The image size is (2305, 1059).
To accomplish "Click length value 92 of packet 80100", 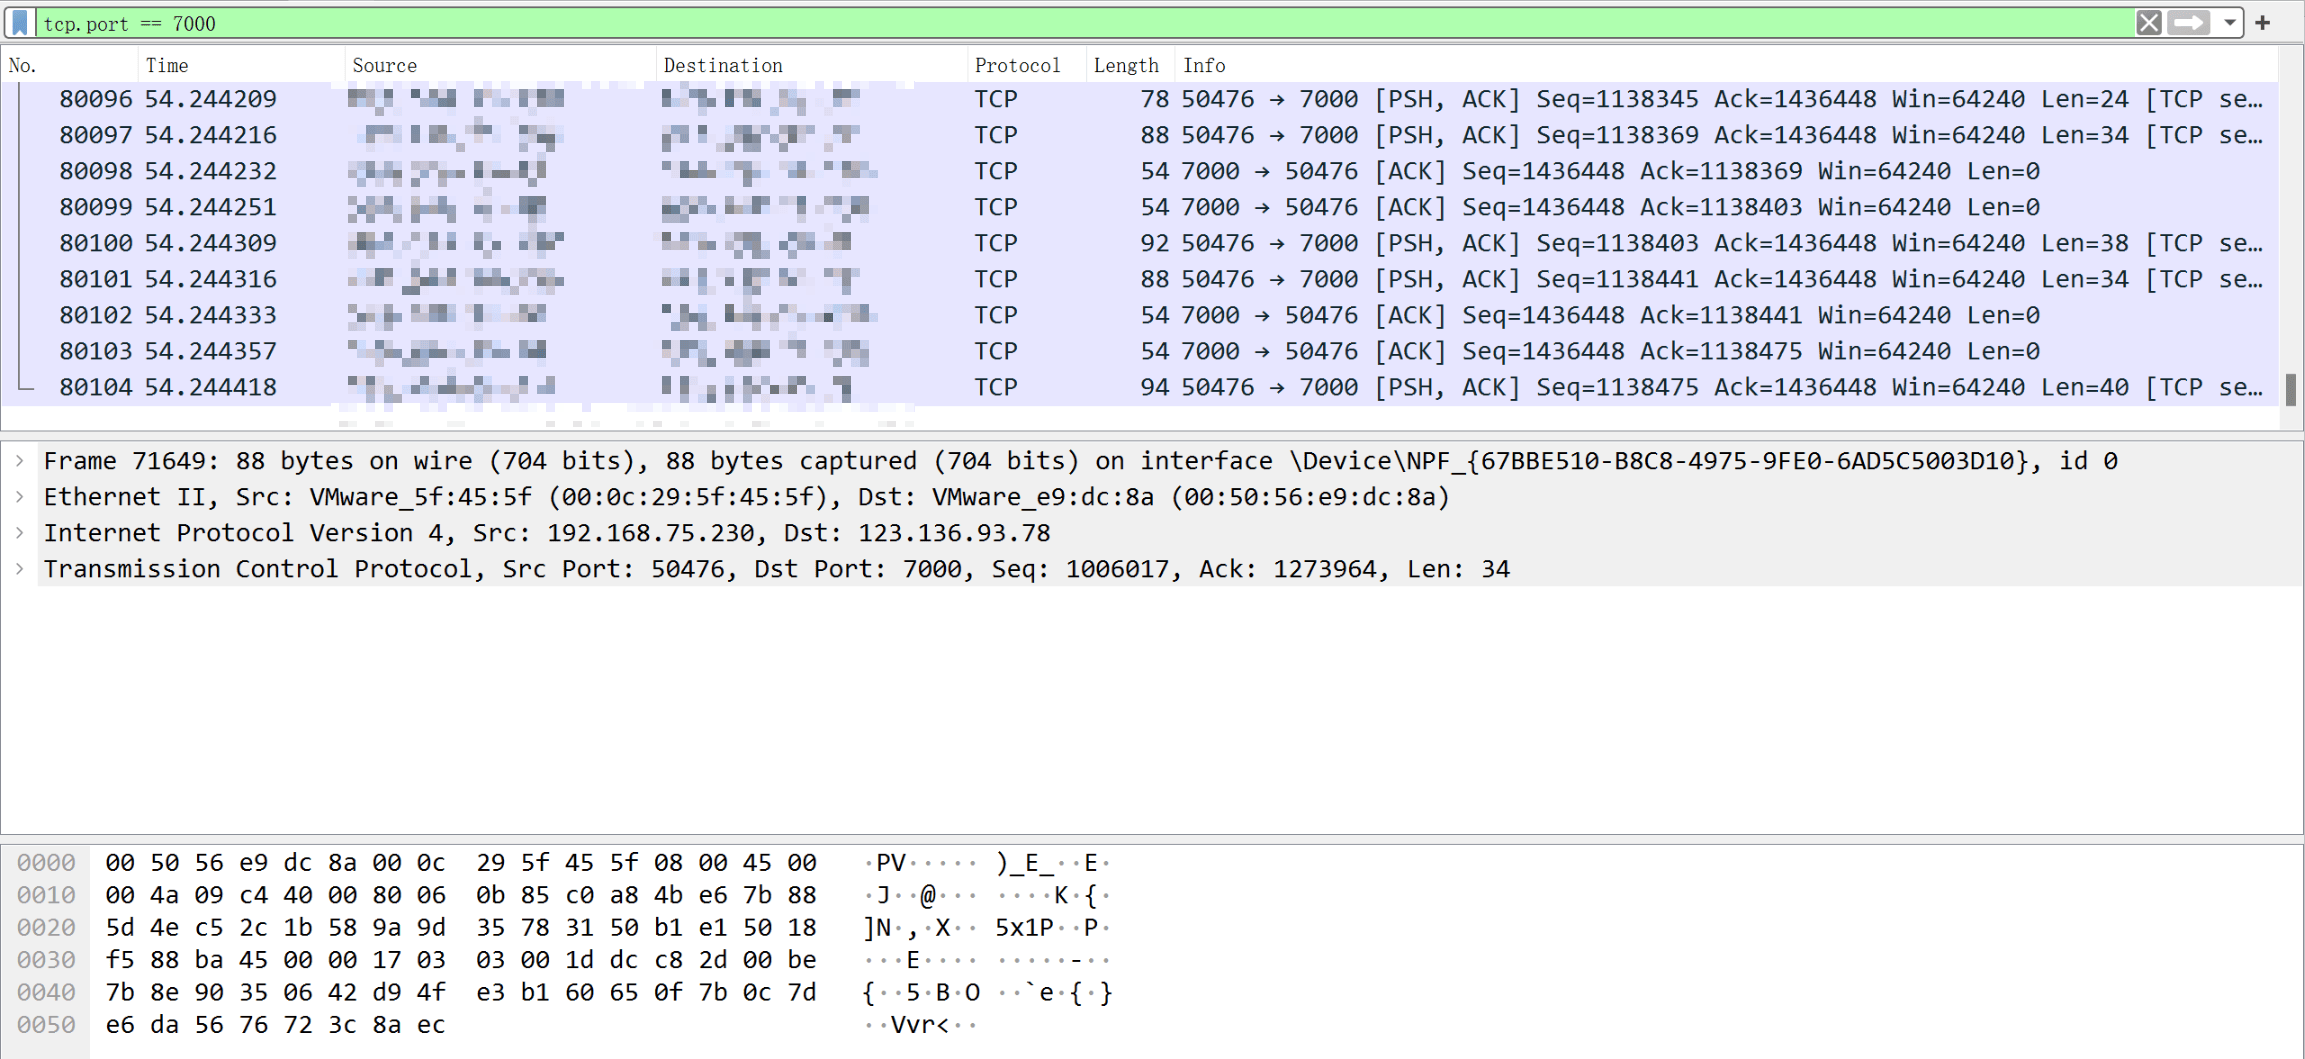I will click(1154, 243).
